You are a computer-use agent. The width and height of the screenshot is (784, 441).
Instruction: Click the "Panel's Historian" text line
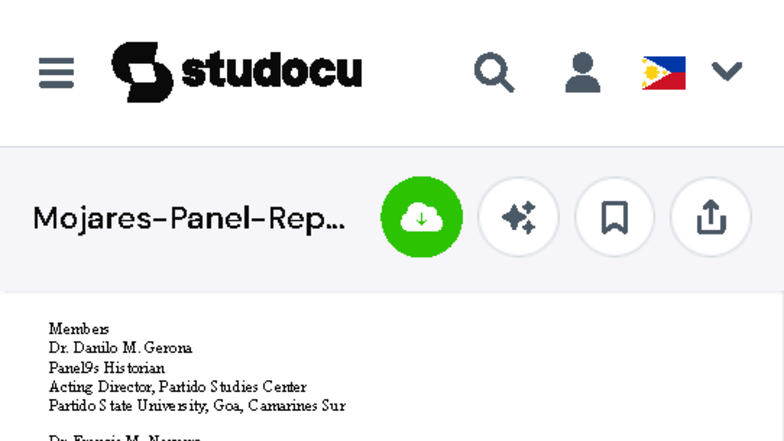pos(107,368)
